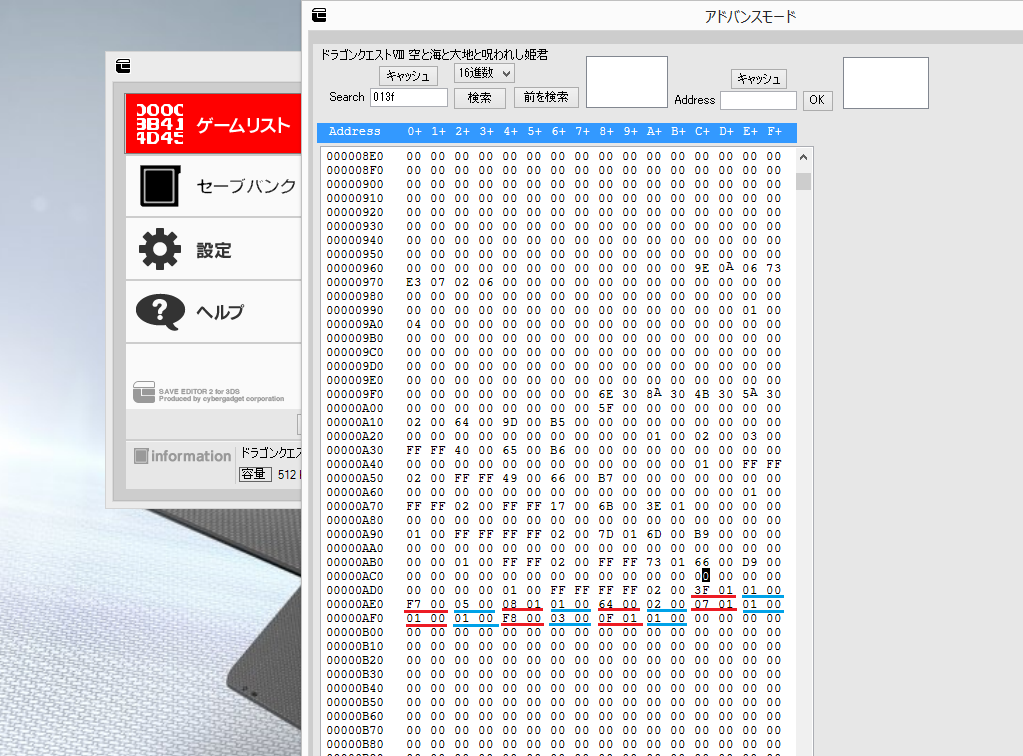Image resolution: width=1023 pixels, height=756 pixels.
Task: Click byte F7 in row 00000AE0
Action: click(414, 604)
